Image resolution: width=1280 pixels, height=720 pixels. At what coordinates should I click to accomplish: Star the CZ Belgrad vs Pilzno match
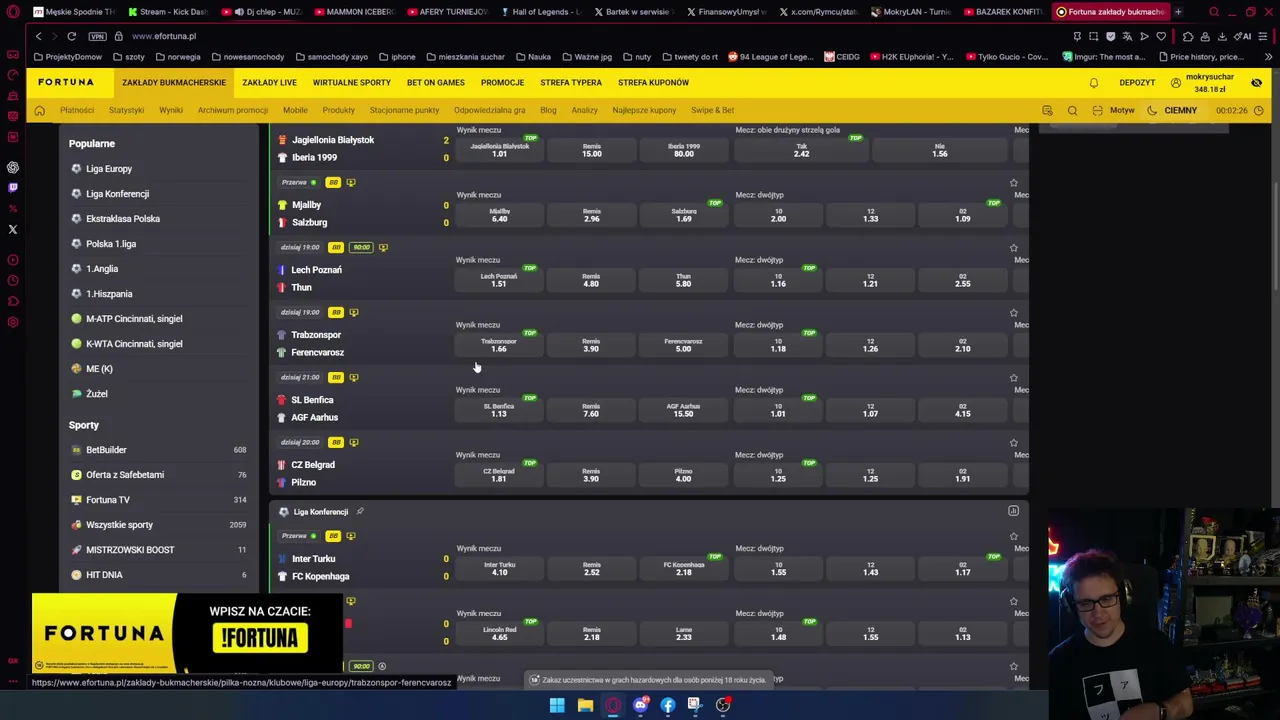(x=1013, y=443)
